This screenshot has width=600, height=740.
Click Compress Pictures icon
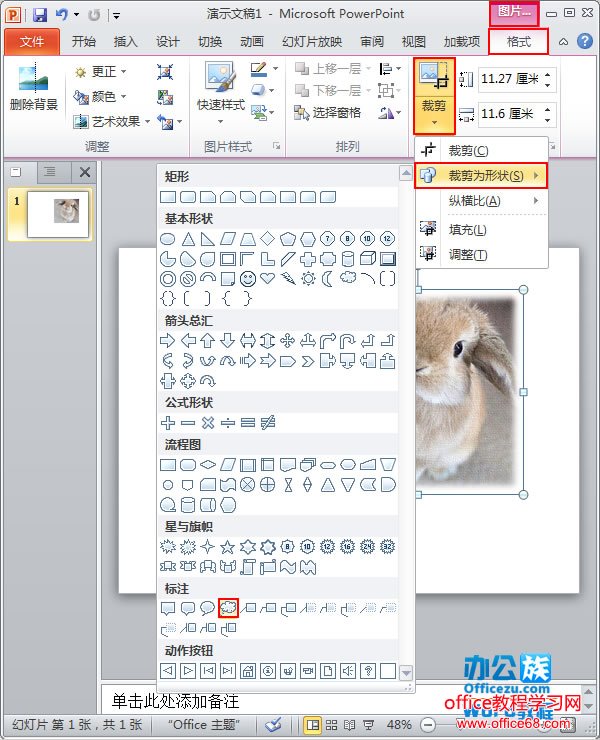[x=165, y=72]
